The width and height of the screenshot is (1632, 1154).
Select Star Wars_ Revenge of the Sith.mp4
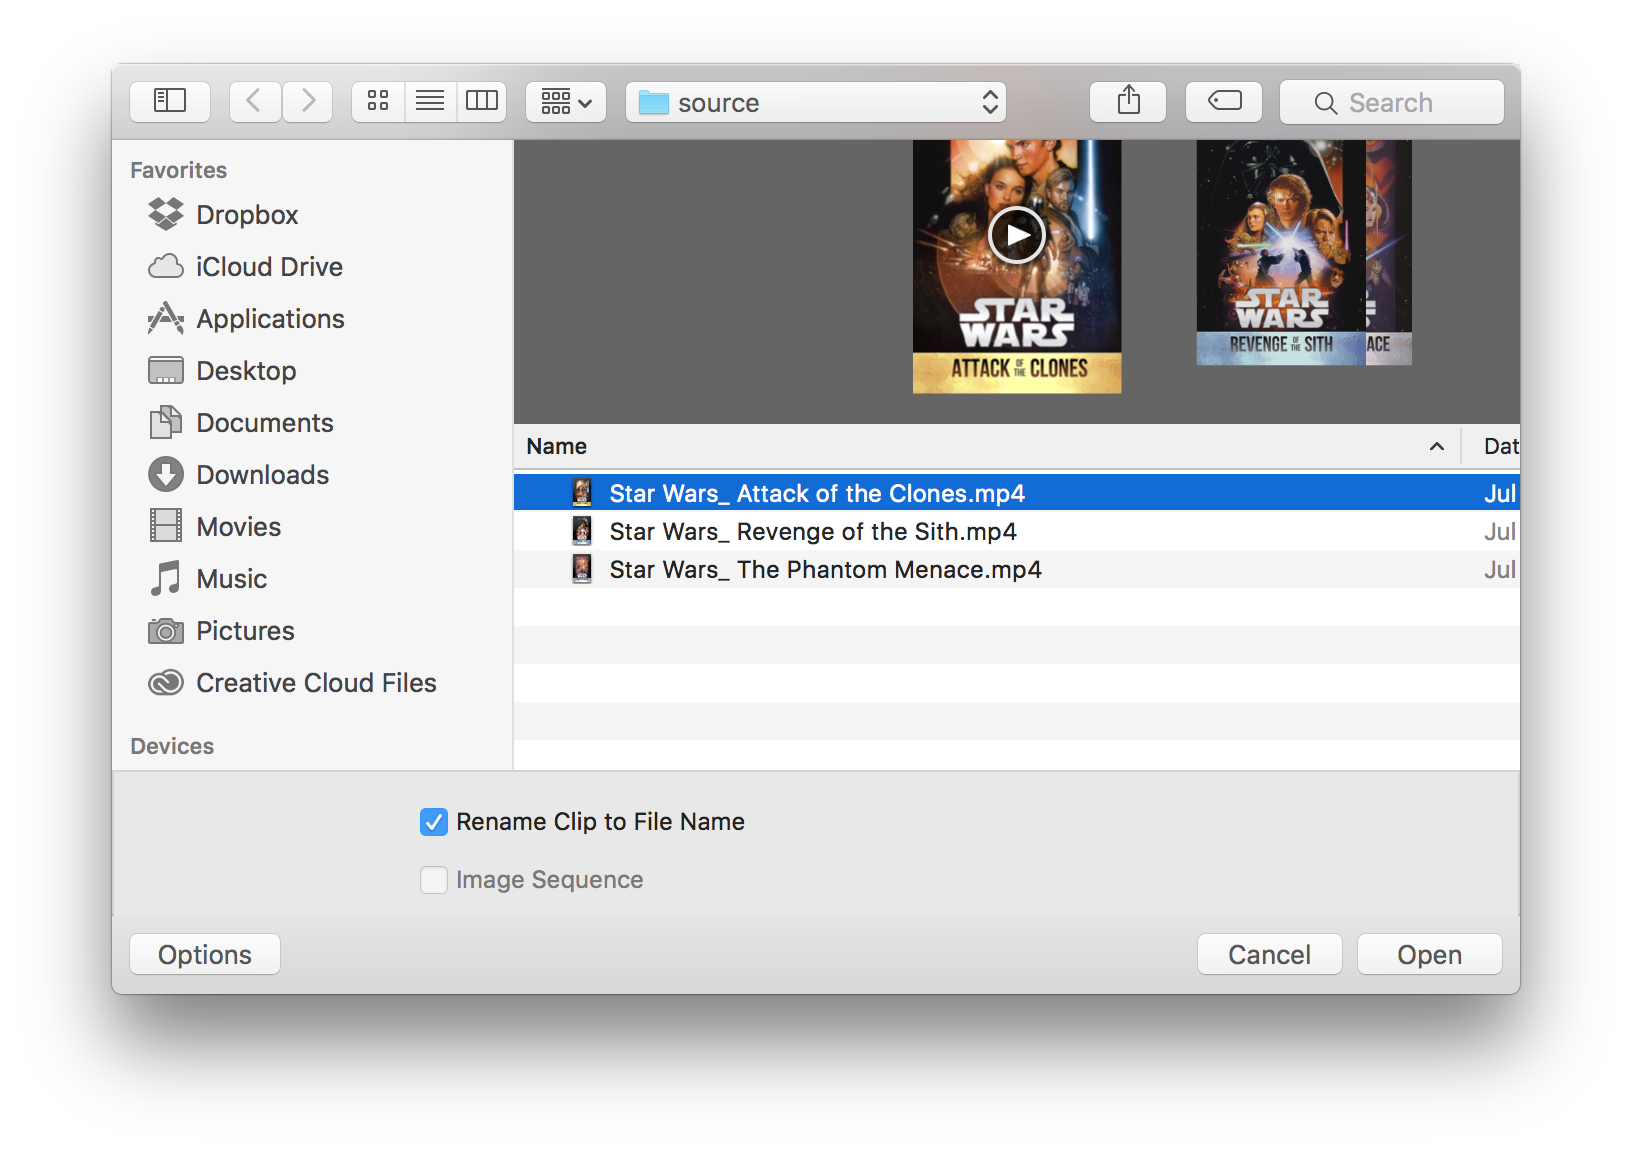[1017, 531]
